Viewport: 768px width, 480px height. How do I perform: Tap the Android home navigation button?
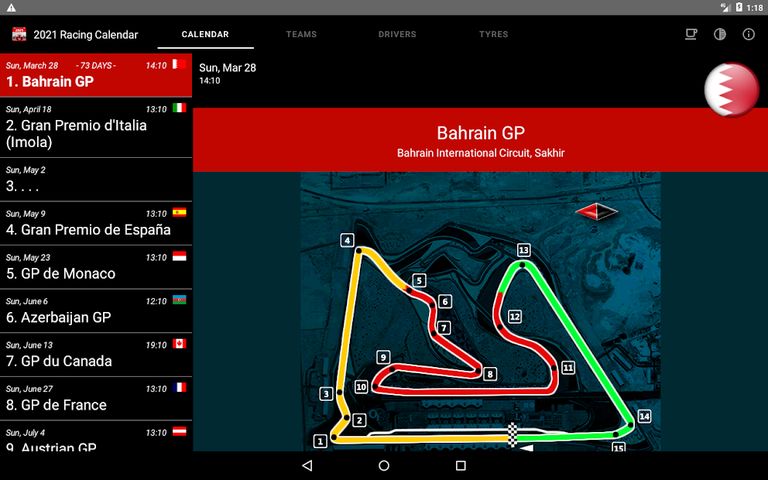click(384, 465)
